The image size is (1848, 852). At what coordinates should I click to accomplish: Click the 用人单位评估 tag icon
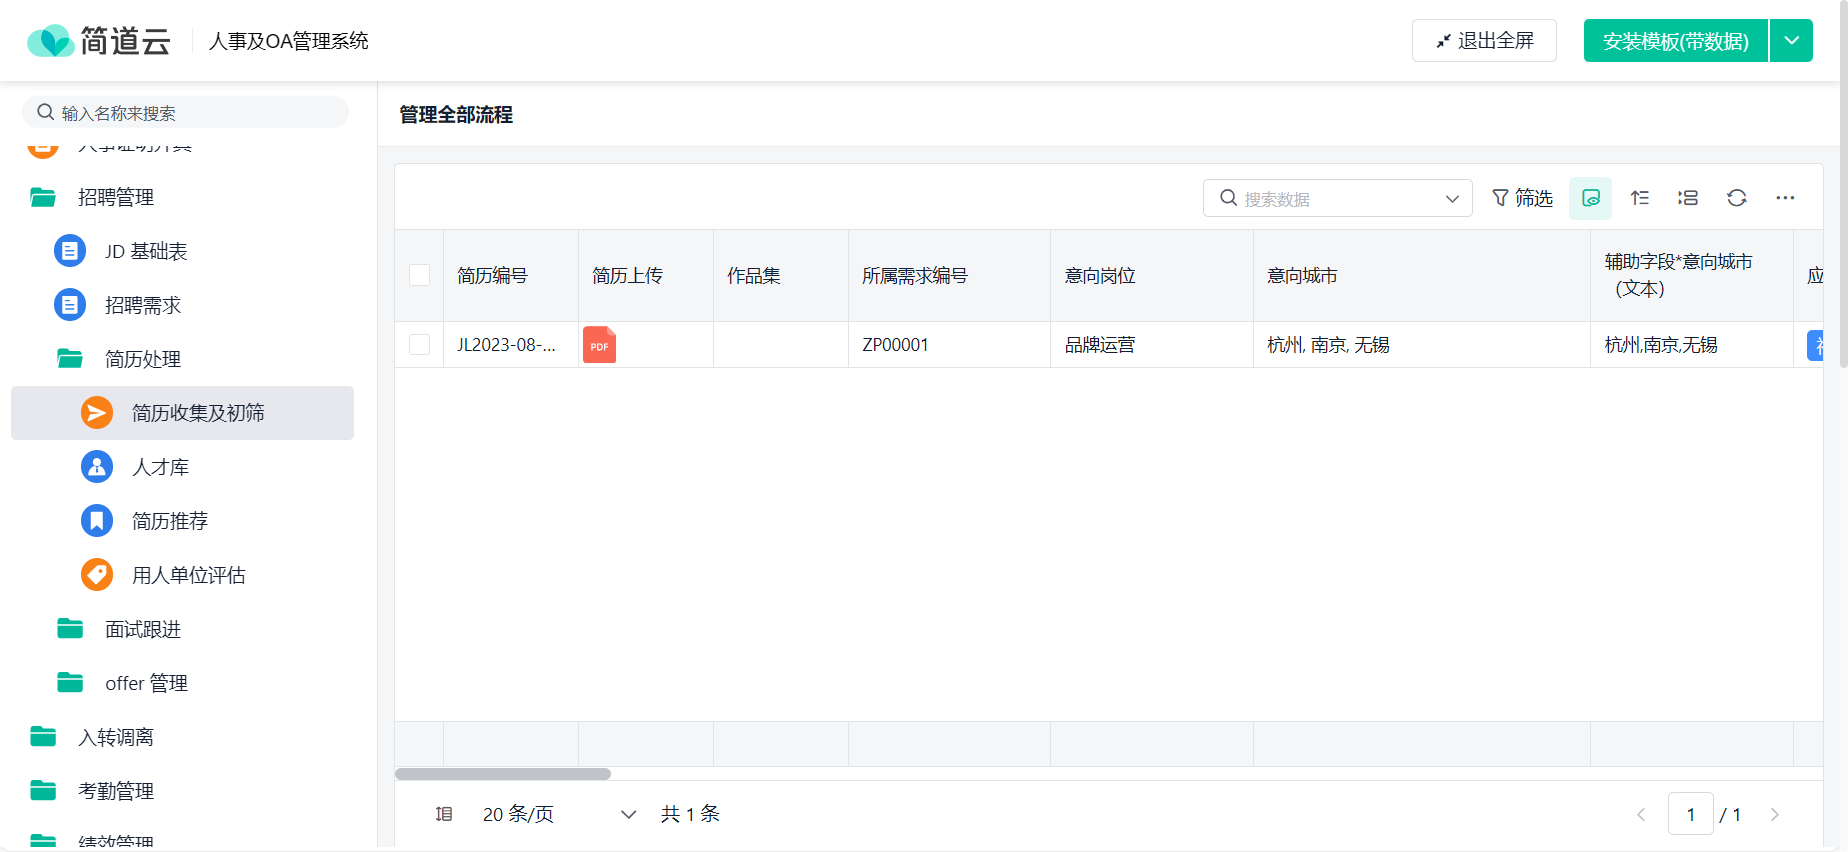pyautogui.click(x=97, y=575)
